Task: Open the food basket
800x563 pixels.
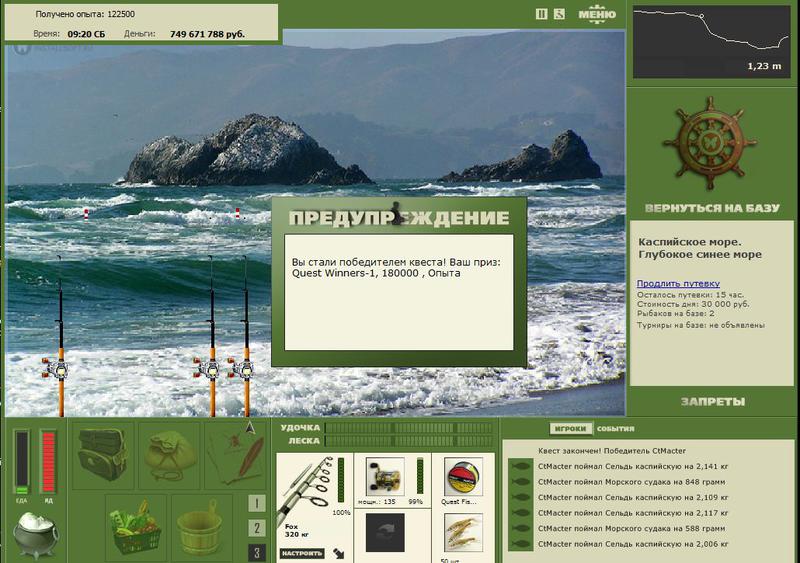Action: [x=136, y=527]
